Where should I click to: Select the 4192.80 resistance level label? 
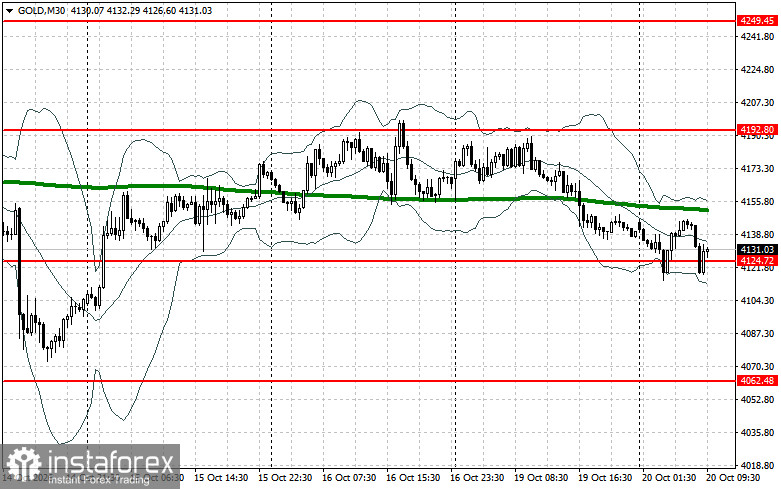[757, 130]
